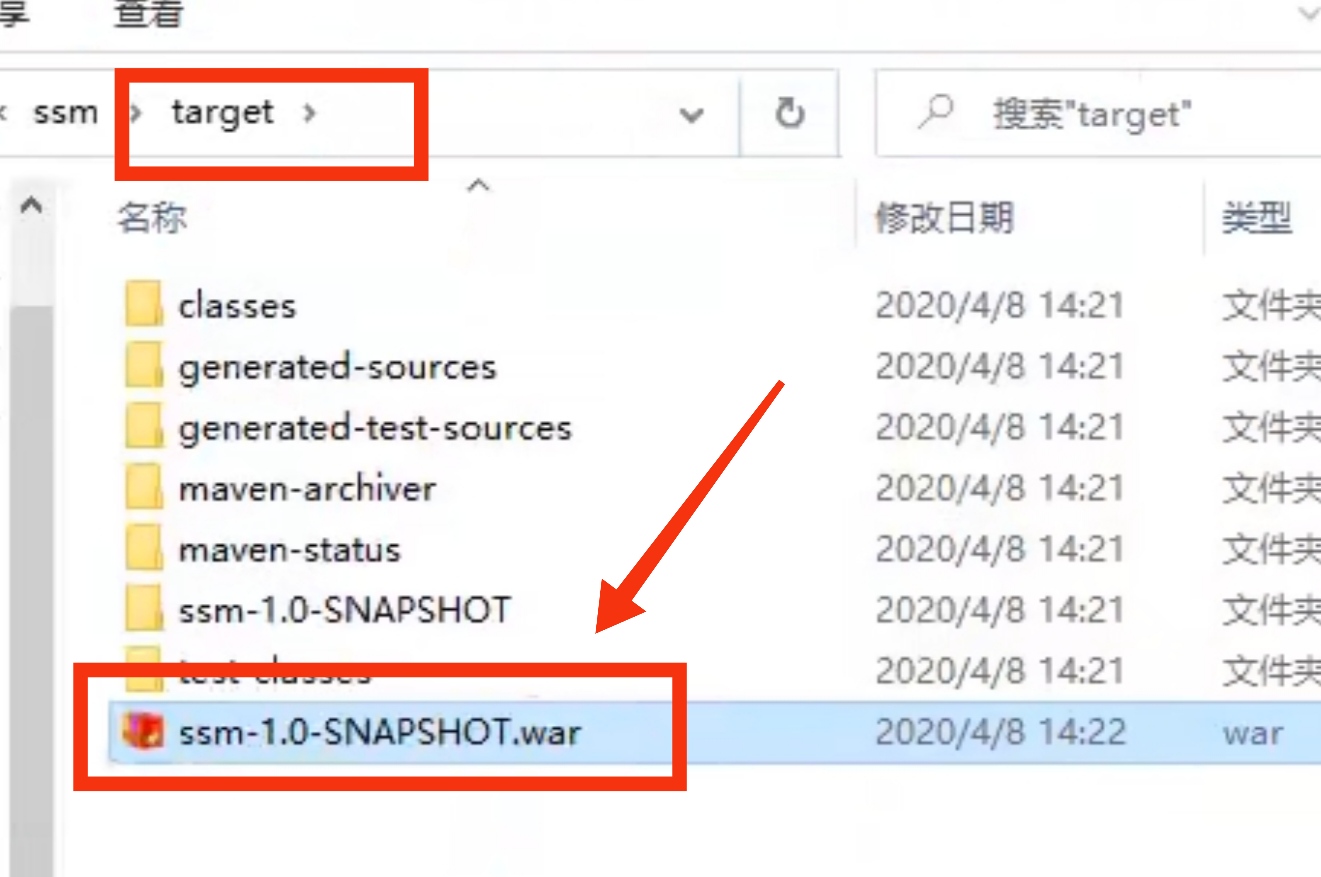
Task: Click the target breadcrumb segment
Action: pos(222,112)
